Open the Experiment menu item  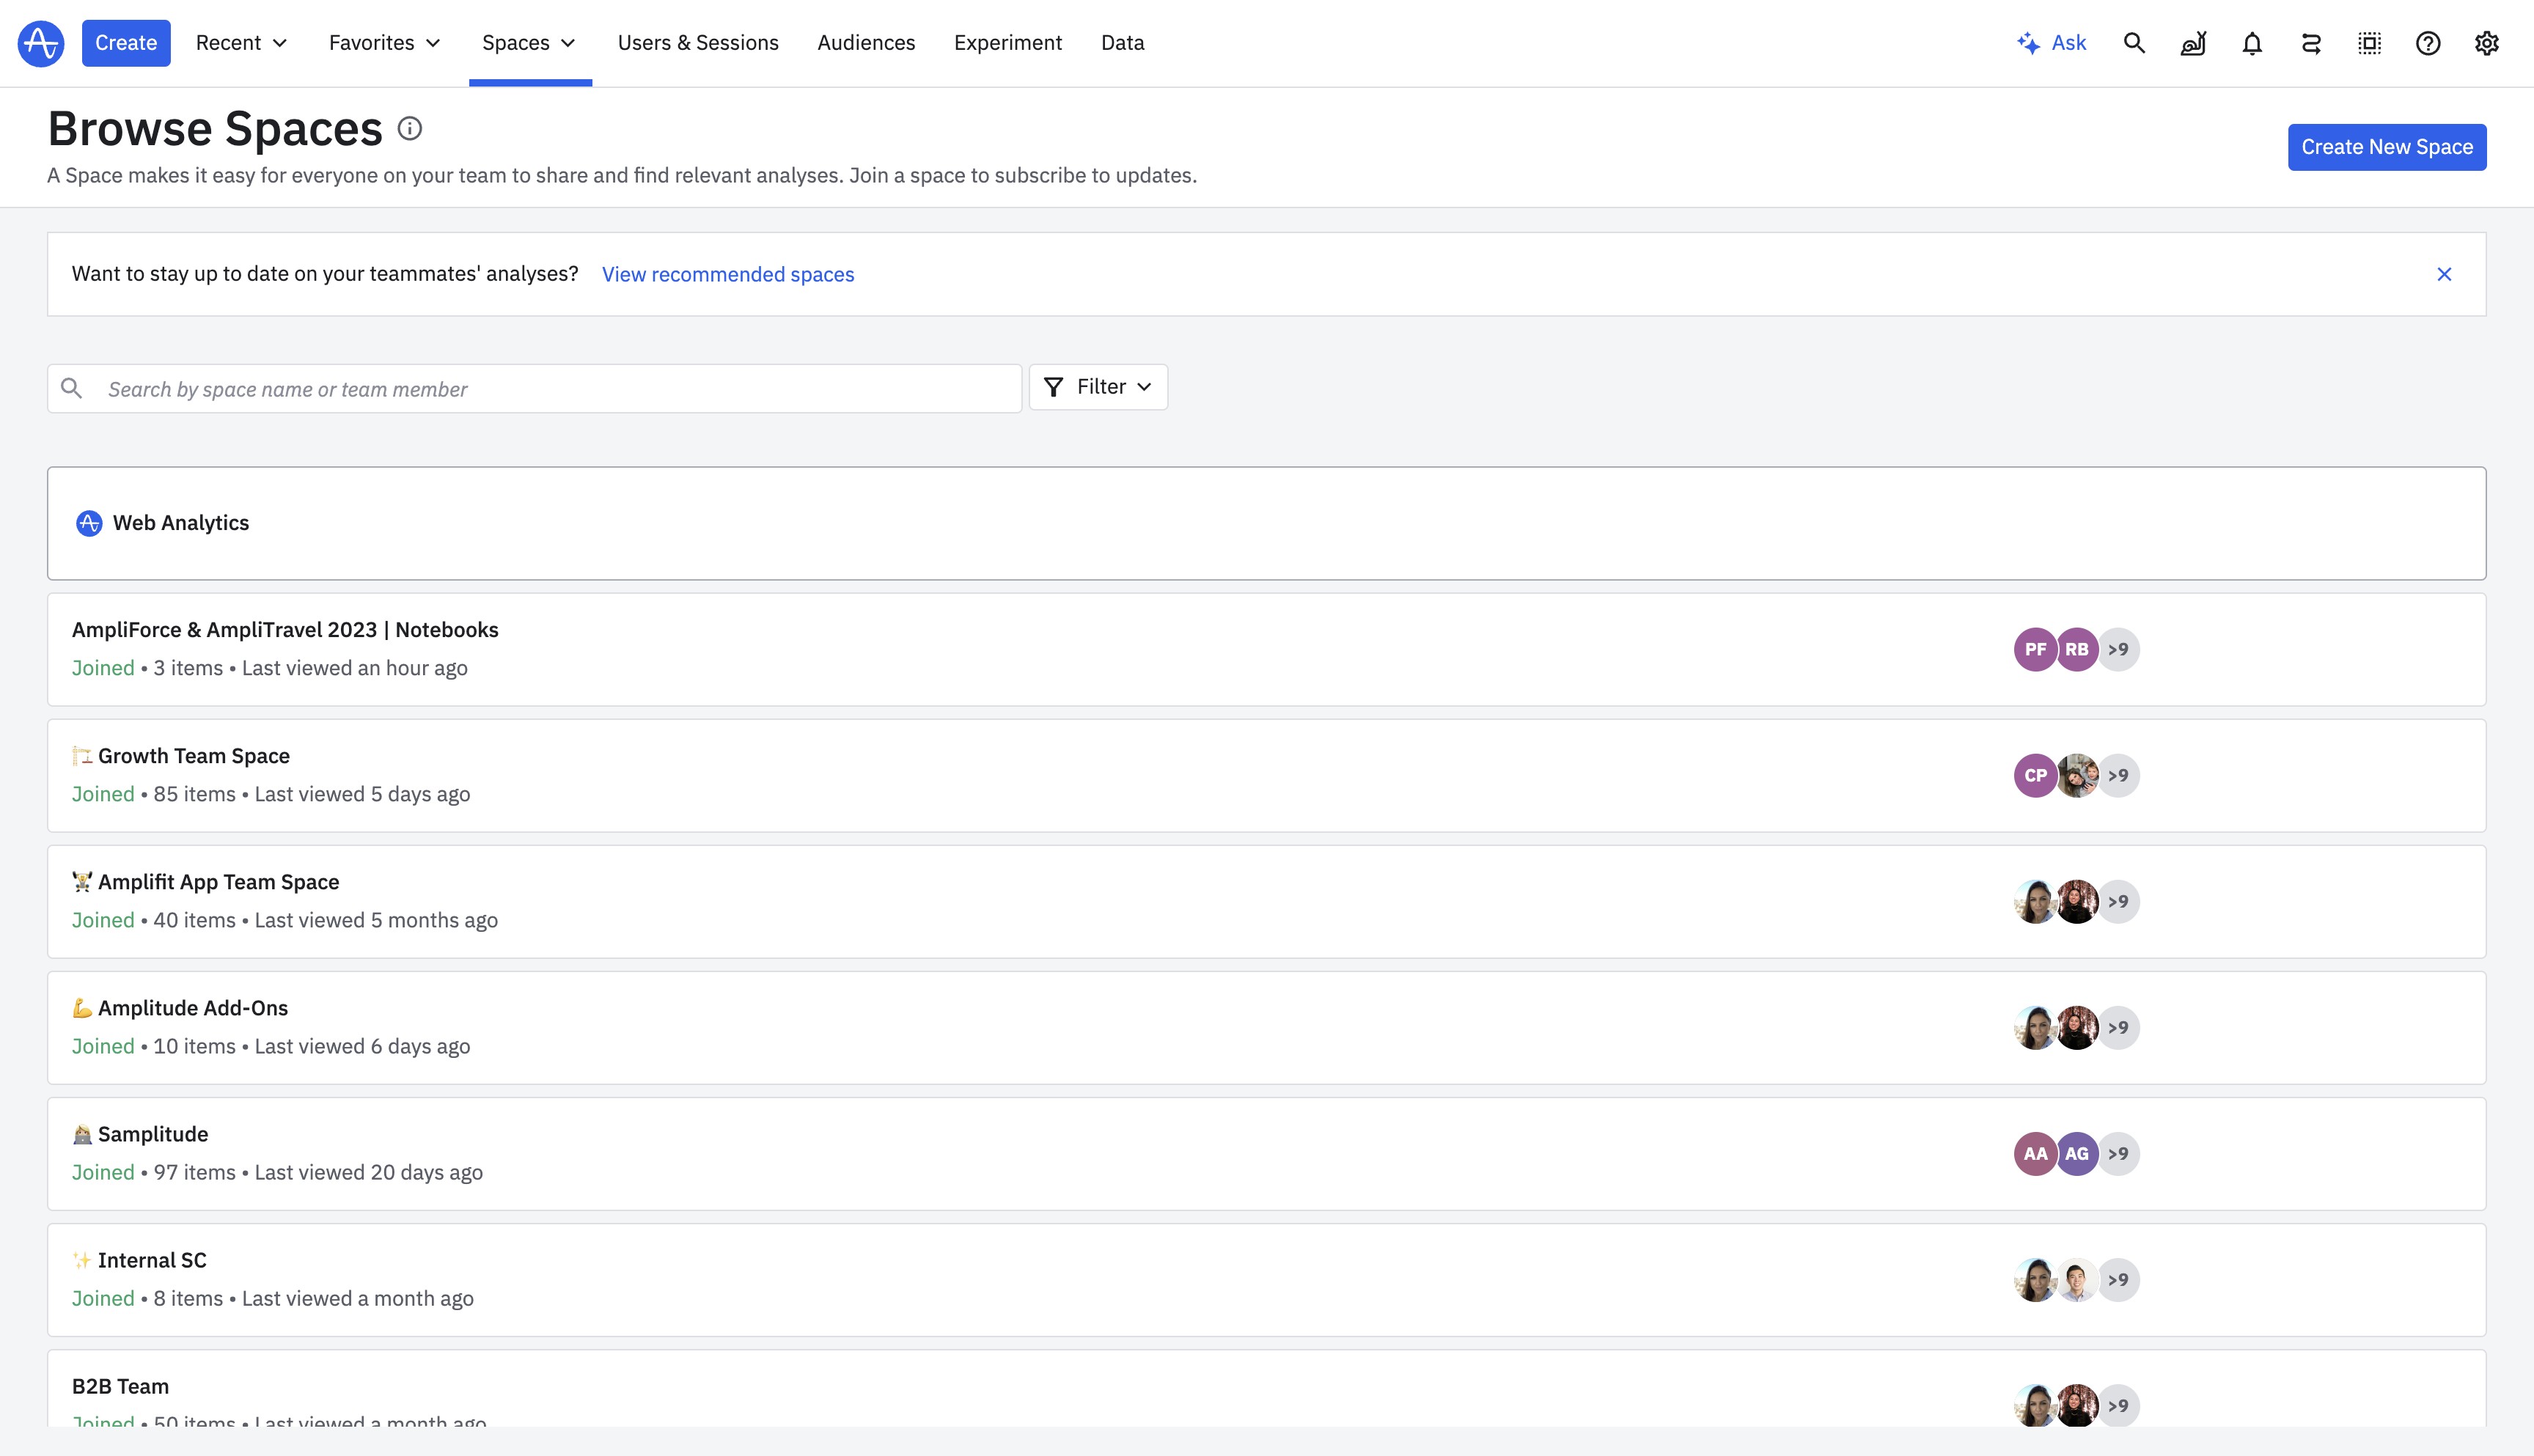point(1008,43)
